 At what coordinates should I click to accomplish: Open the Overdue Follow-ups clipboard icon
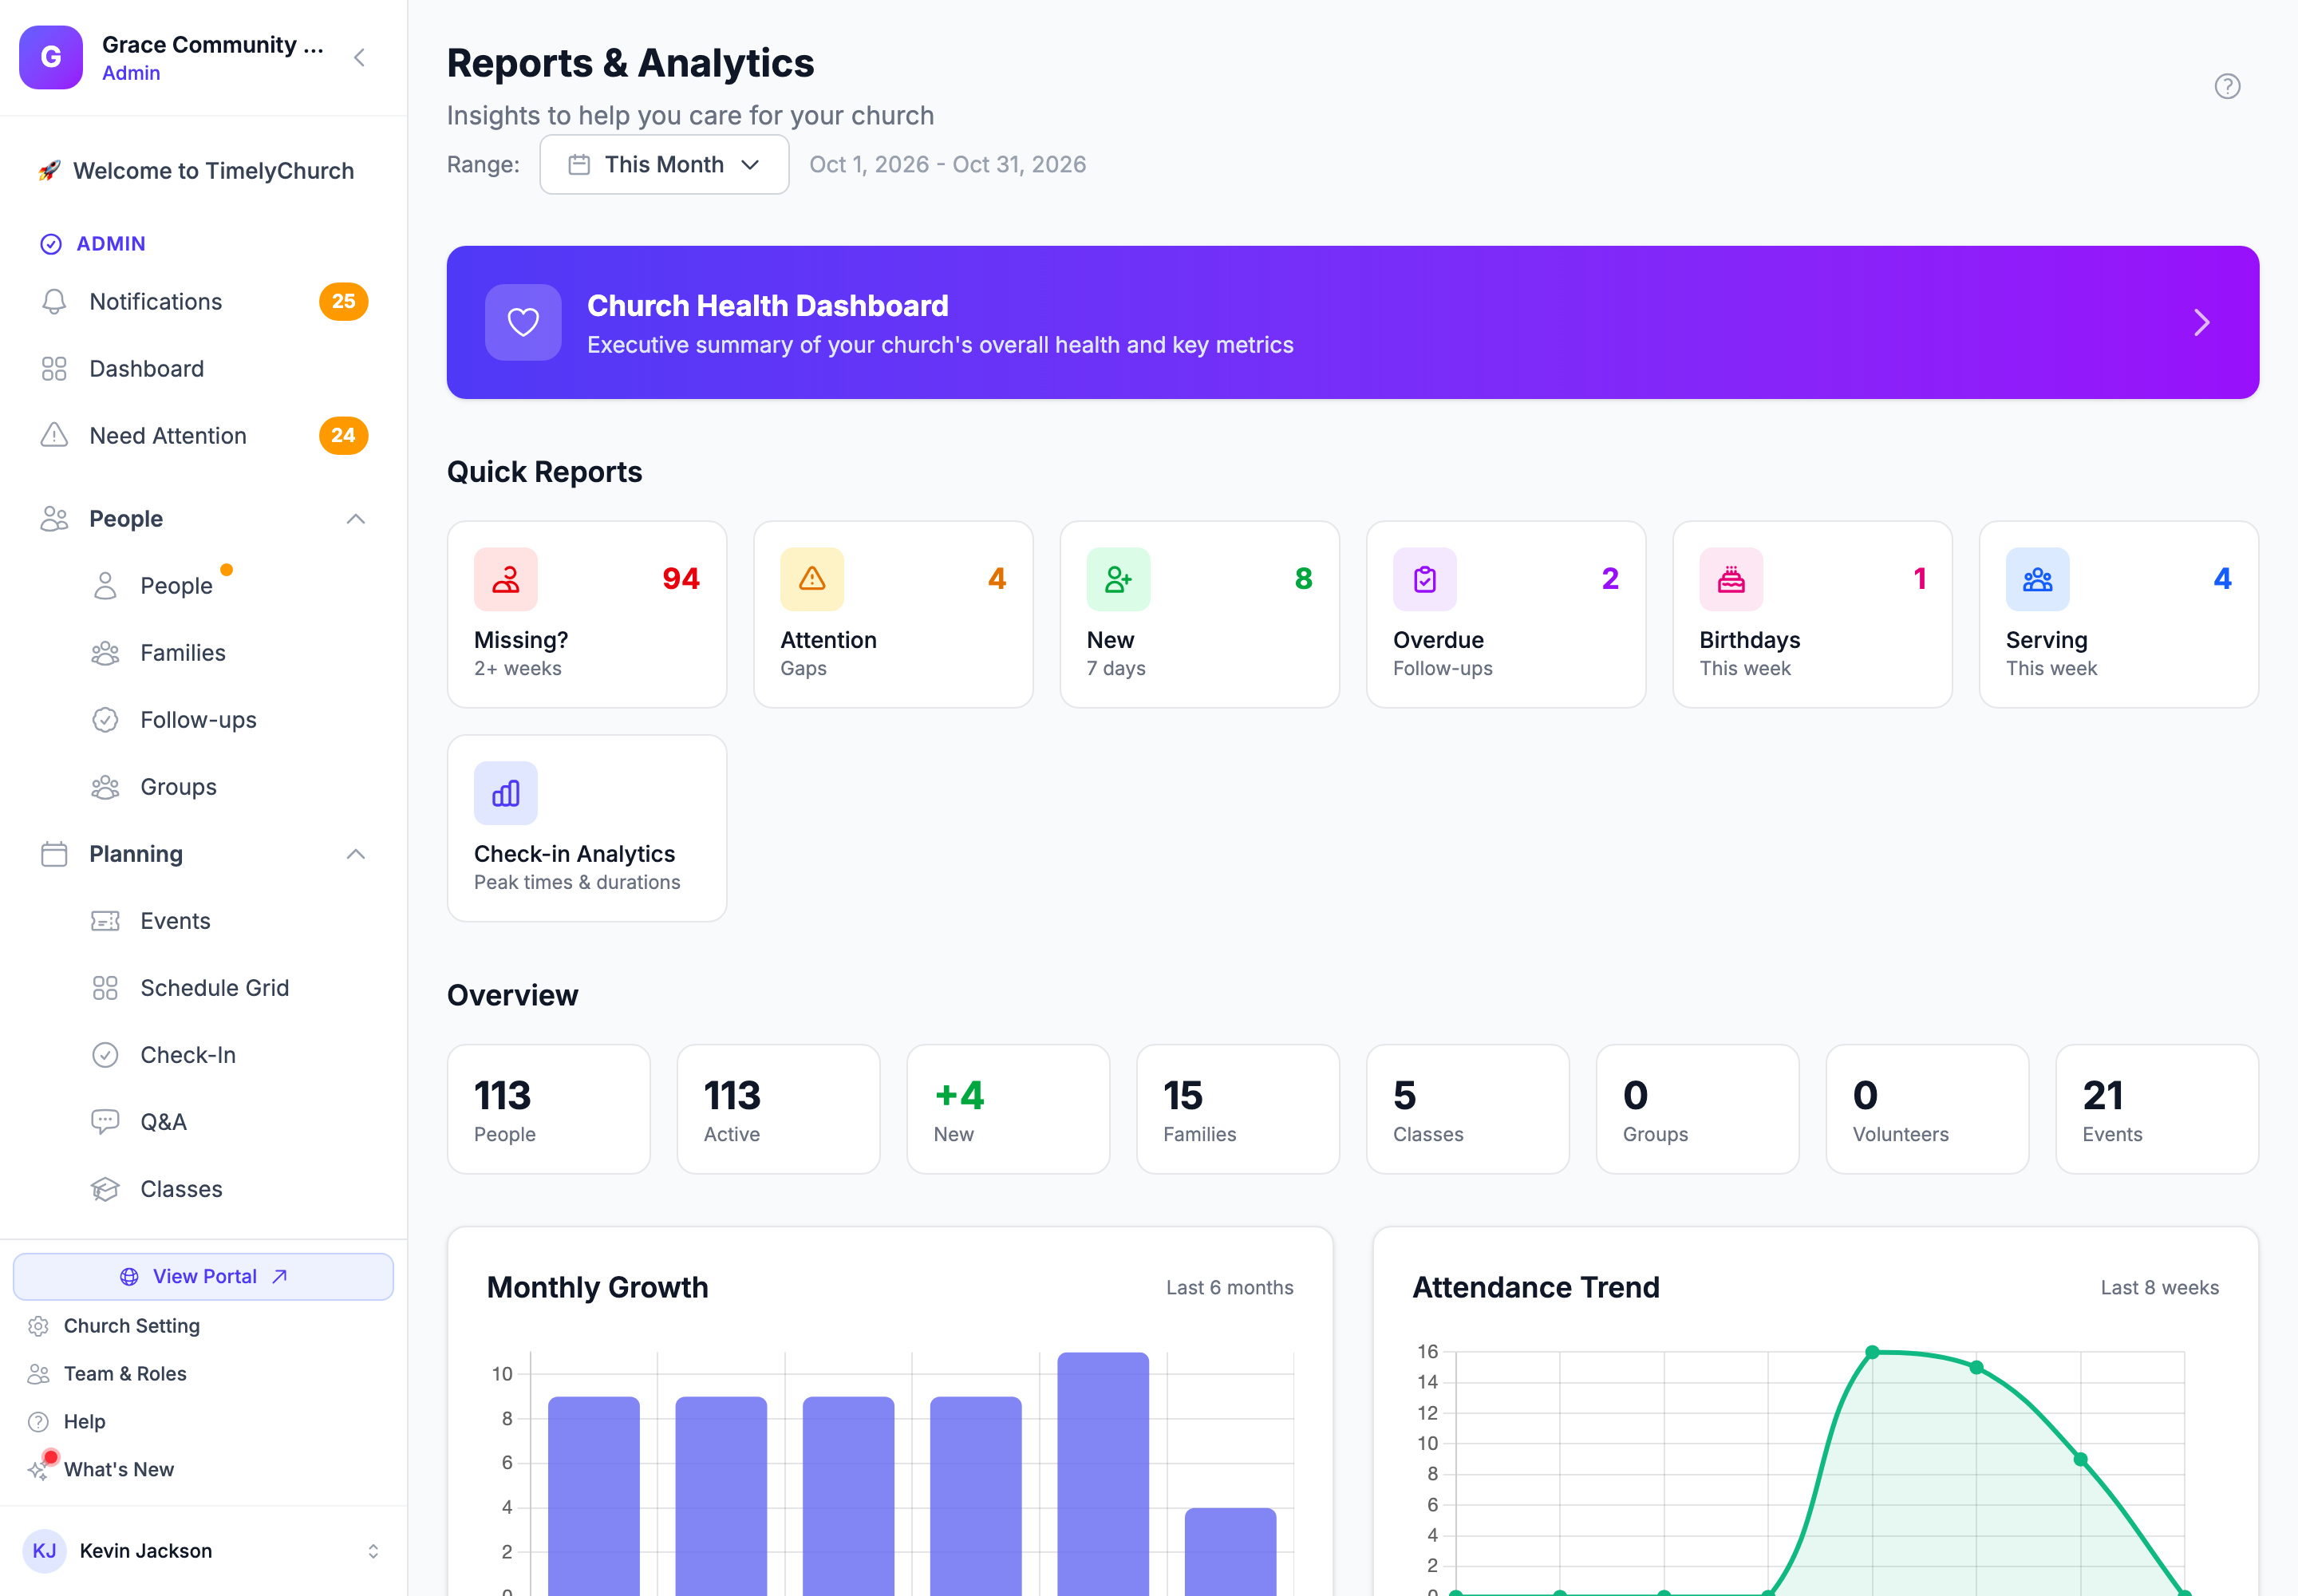pyautogui.click(x=1424, y=579)
